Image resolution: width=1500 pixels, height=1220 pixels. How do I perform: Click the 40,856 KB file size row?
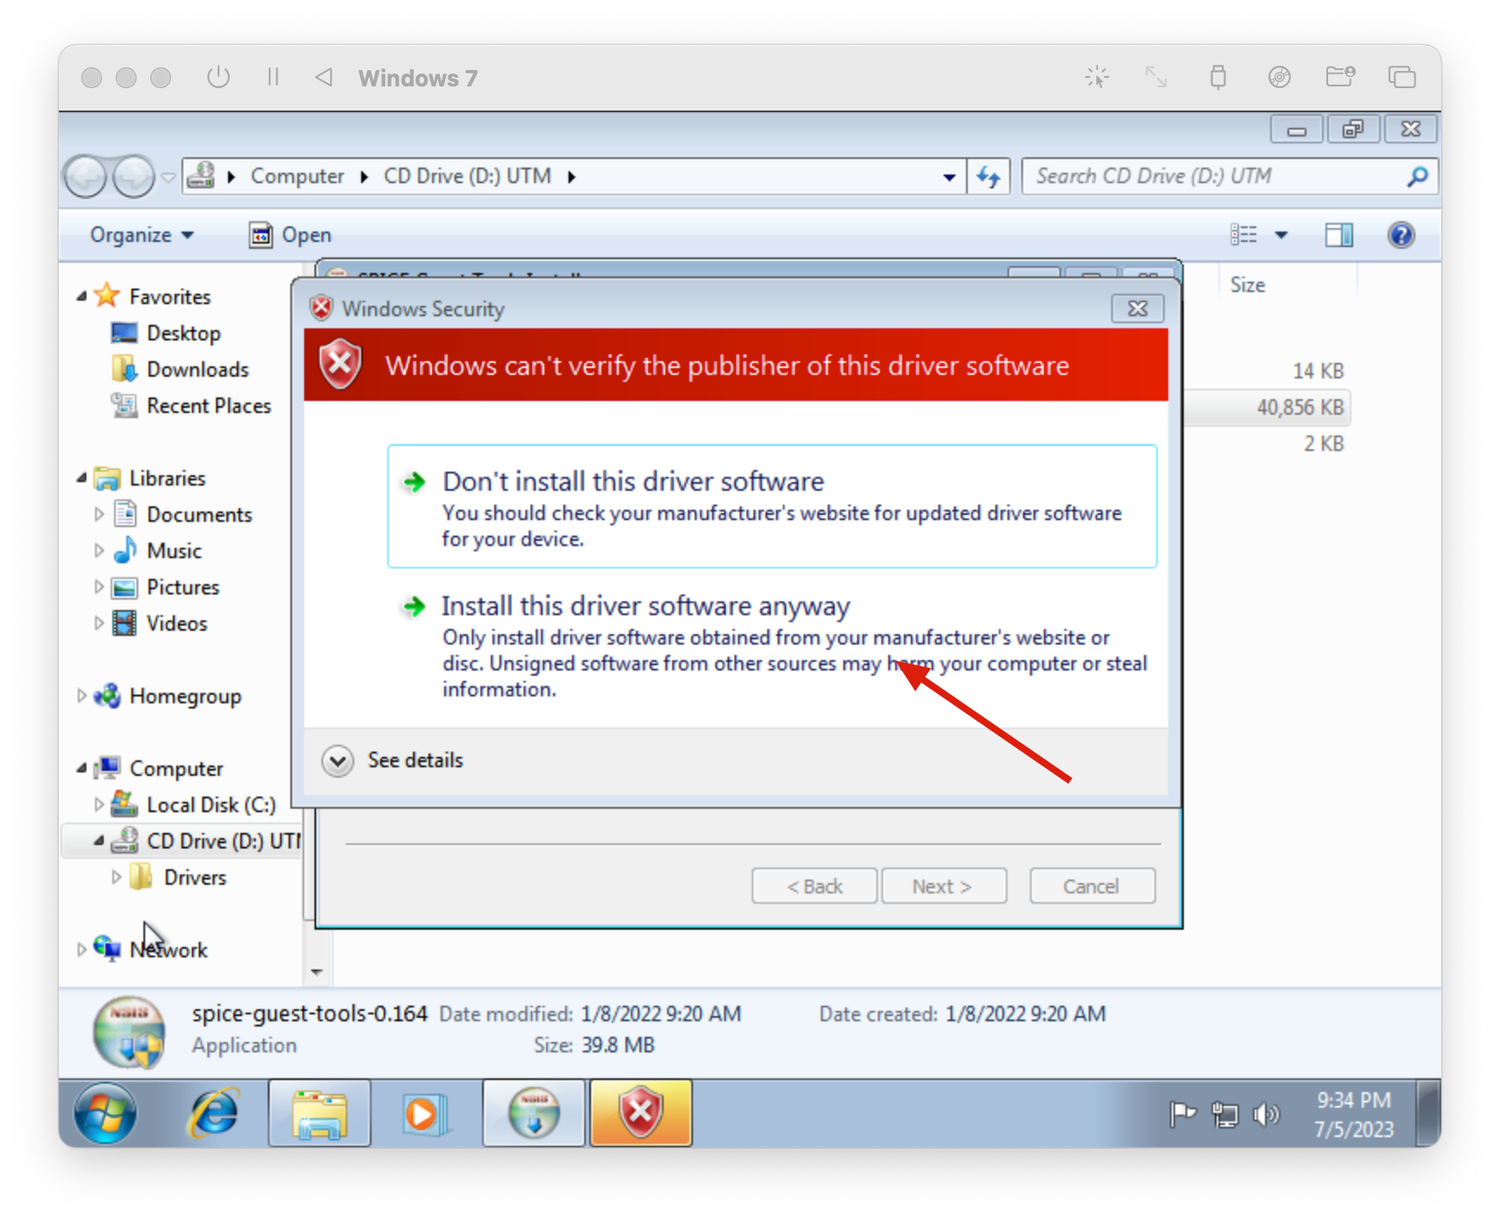(x=1300, y=408)
